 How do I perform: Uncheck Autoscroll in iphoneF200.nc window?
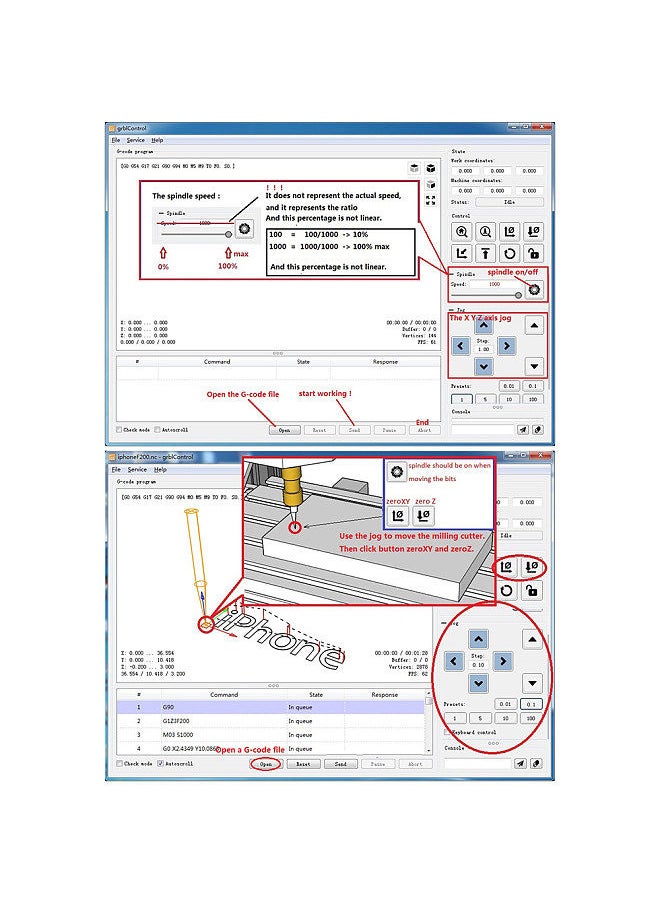point(160,763)
